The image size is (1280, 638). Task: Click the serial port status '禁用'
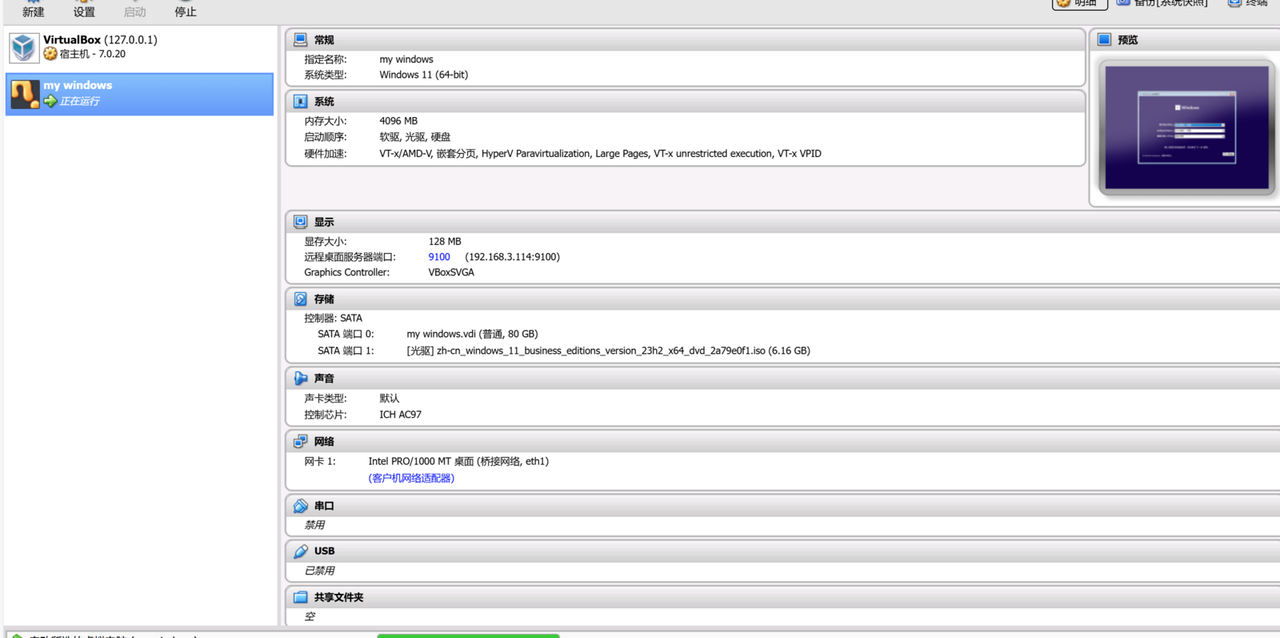(314, 525)
